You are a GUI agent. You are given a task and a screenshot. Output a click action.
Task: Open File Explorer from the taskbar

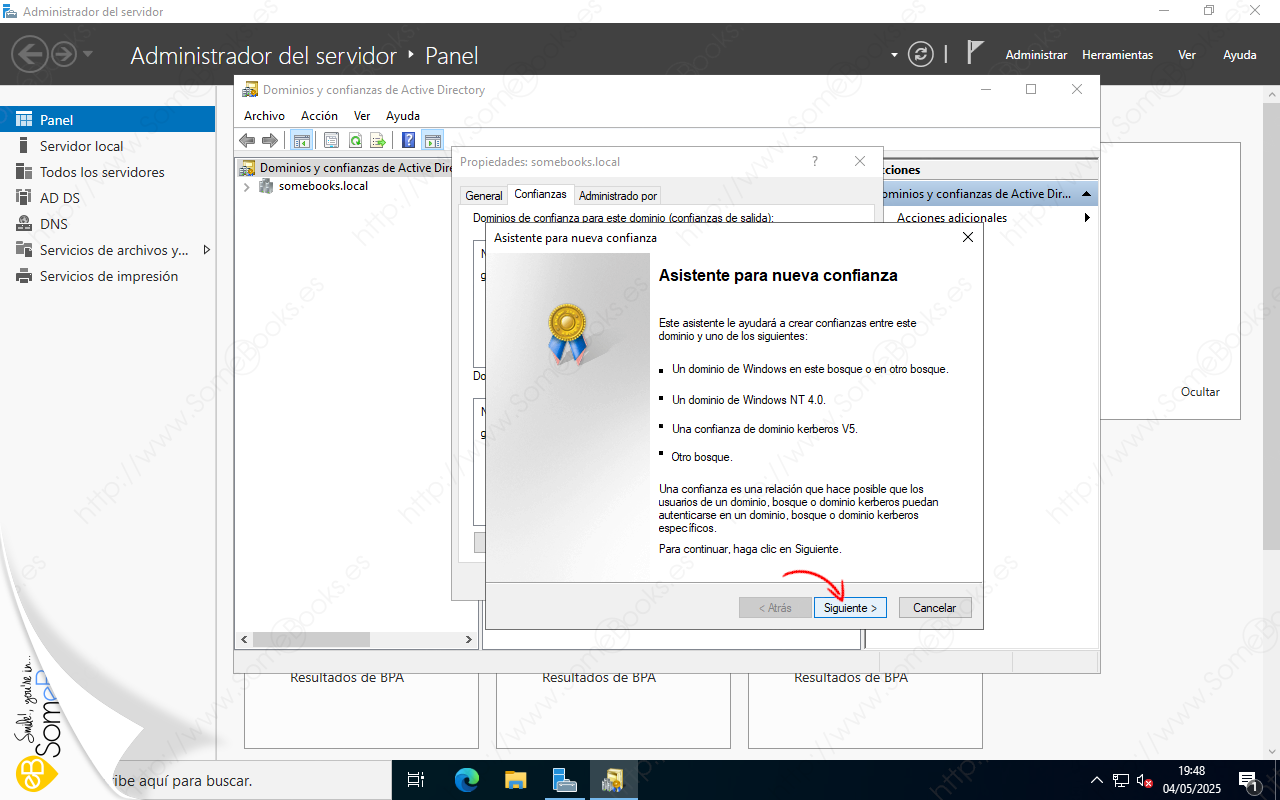click(515, 780)
